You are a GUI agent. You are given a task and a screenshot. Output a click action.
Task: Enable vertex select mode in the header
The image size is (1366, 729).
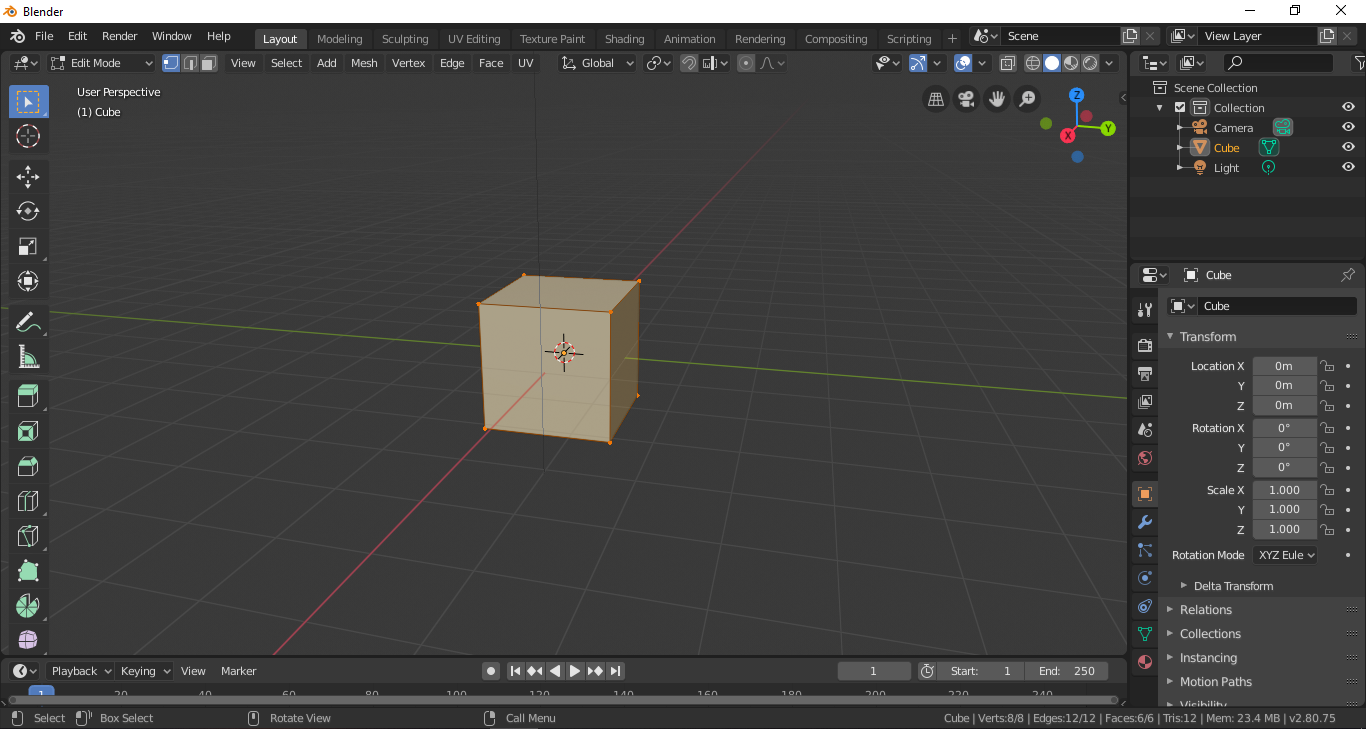[x=171, y=63]
